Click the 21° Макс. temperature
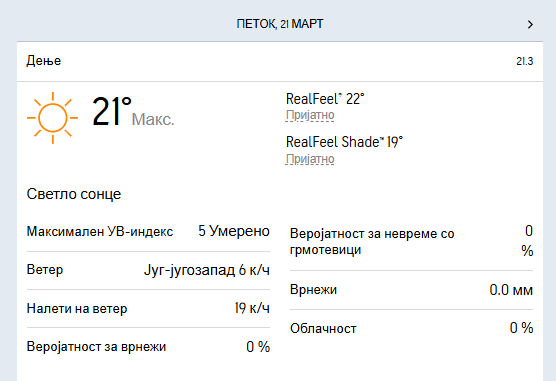 pos(133,112)
